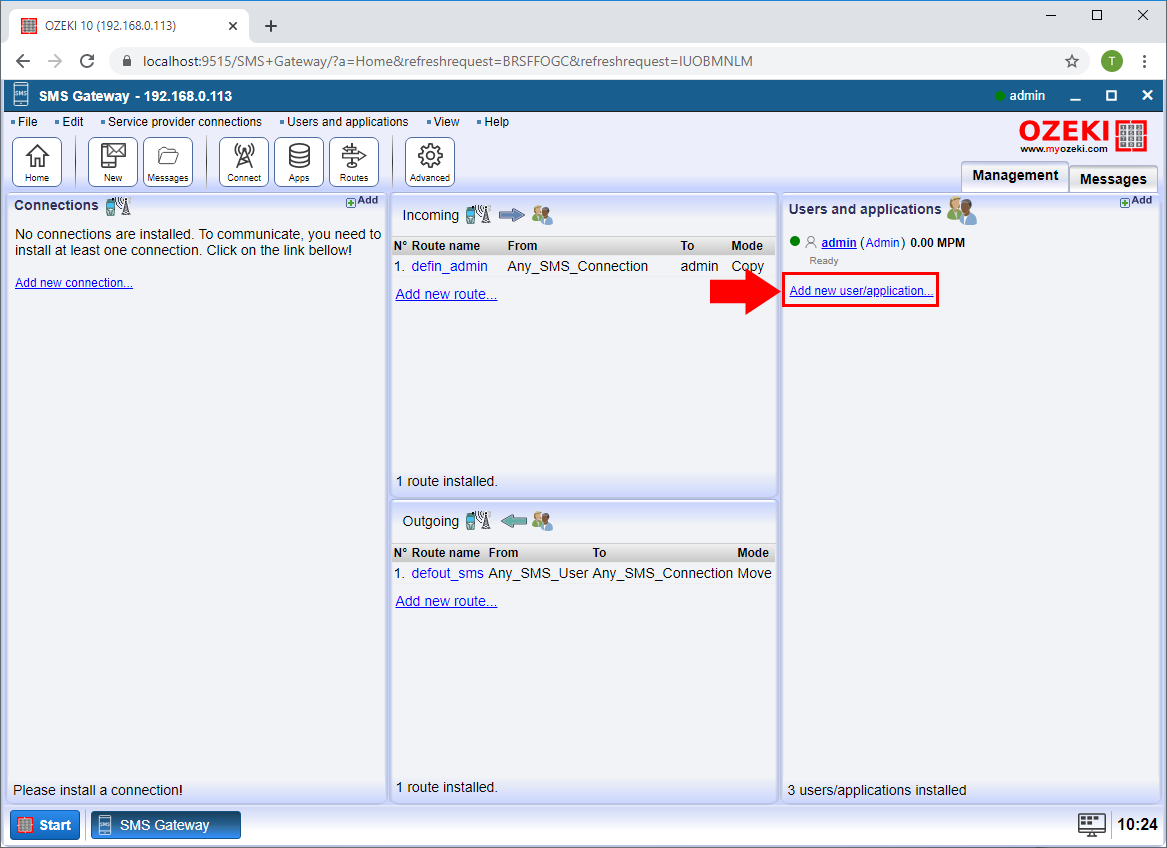
Task: Open the Chrome three-dot menu
Action: pyautogui.click(x=1145, y=61)
